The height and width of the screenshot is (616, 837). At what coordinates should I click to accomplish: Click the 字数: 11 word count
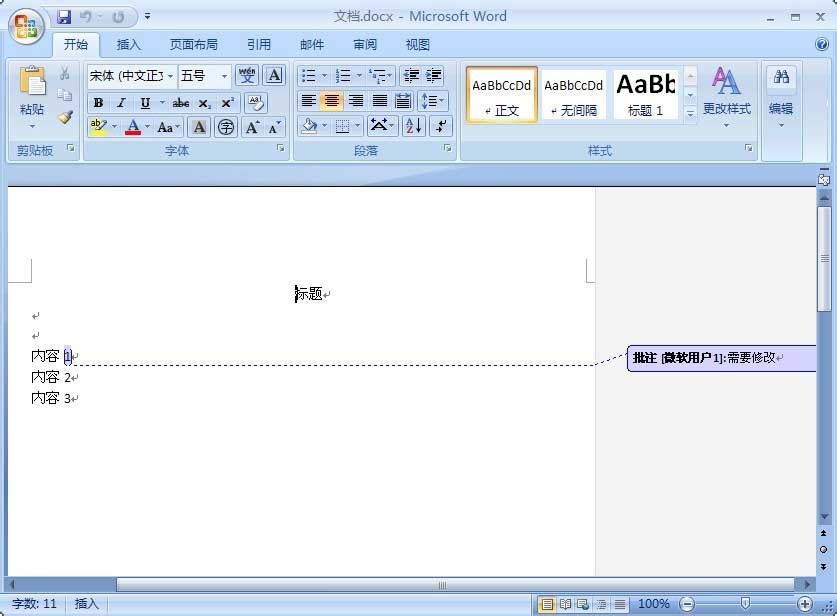point(35,604)
